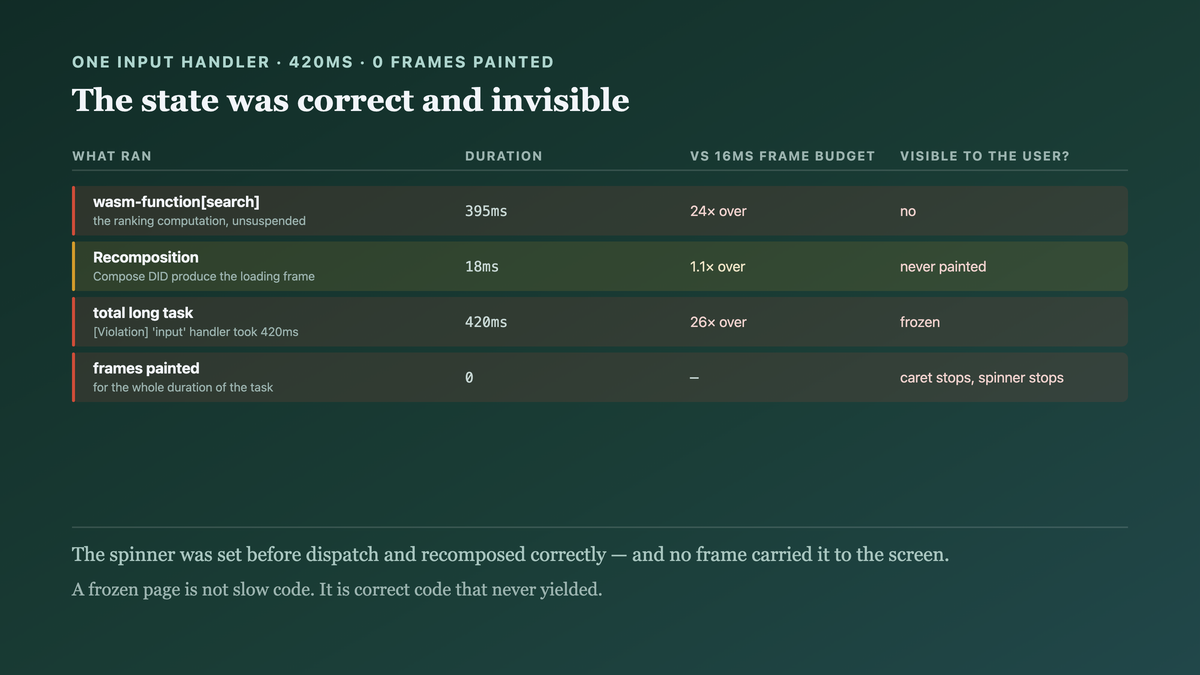The image size is (1200, 675).
Task: Click 'Compose DID produce the loading frame'
Action: [x=204, y=276]
